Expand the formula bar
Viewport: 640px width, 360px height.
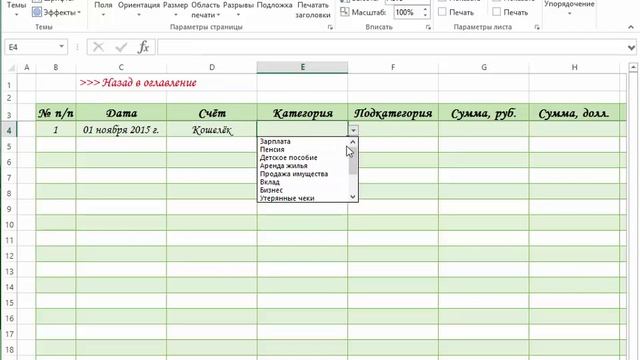[631, 48]
